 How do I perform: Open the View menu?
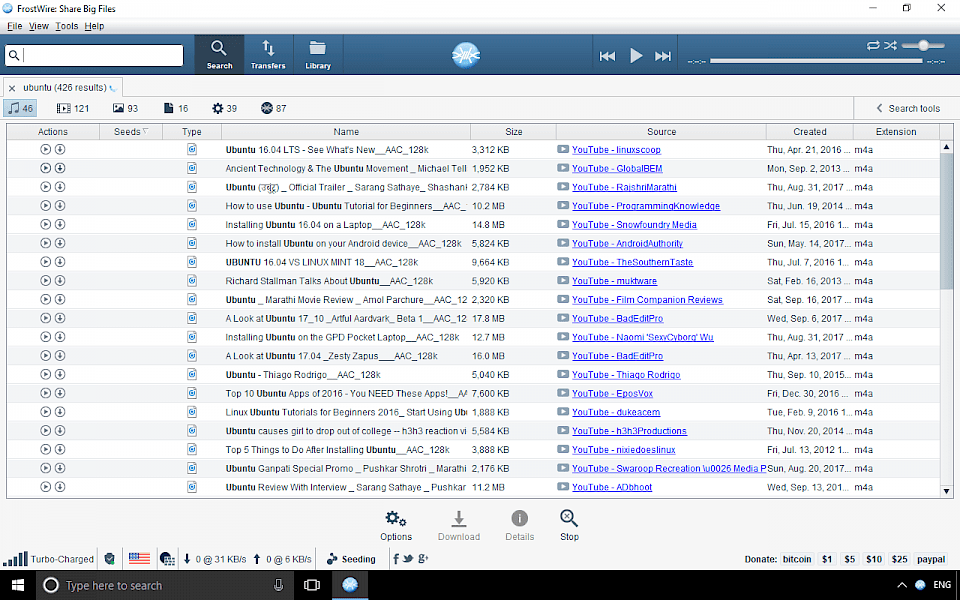click(x=39, y=26)
